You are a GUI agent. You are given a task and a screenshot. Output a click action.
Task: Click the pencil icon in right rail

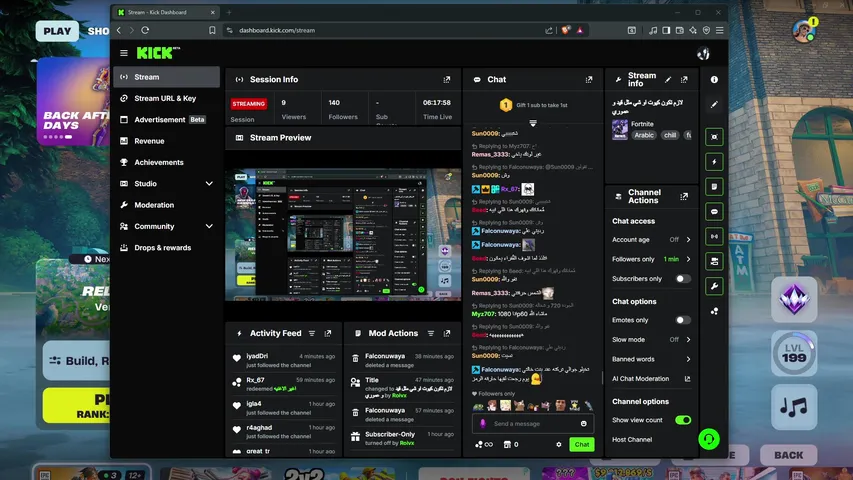click(x=714, y=104)
